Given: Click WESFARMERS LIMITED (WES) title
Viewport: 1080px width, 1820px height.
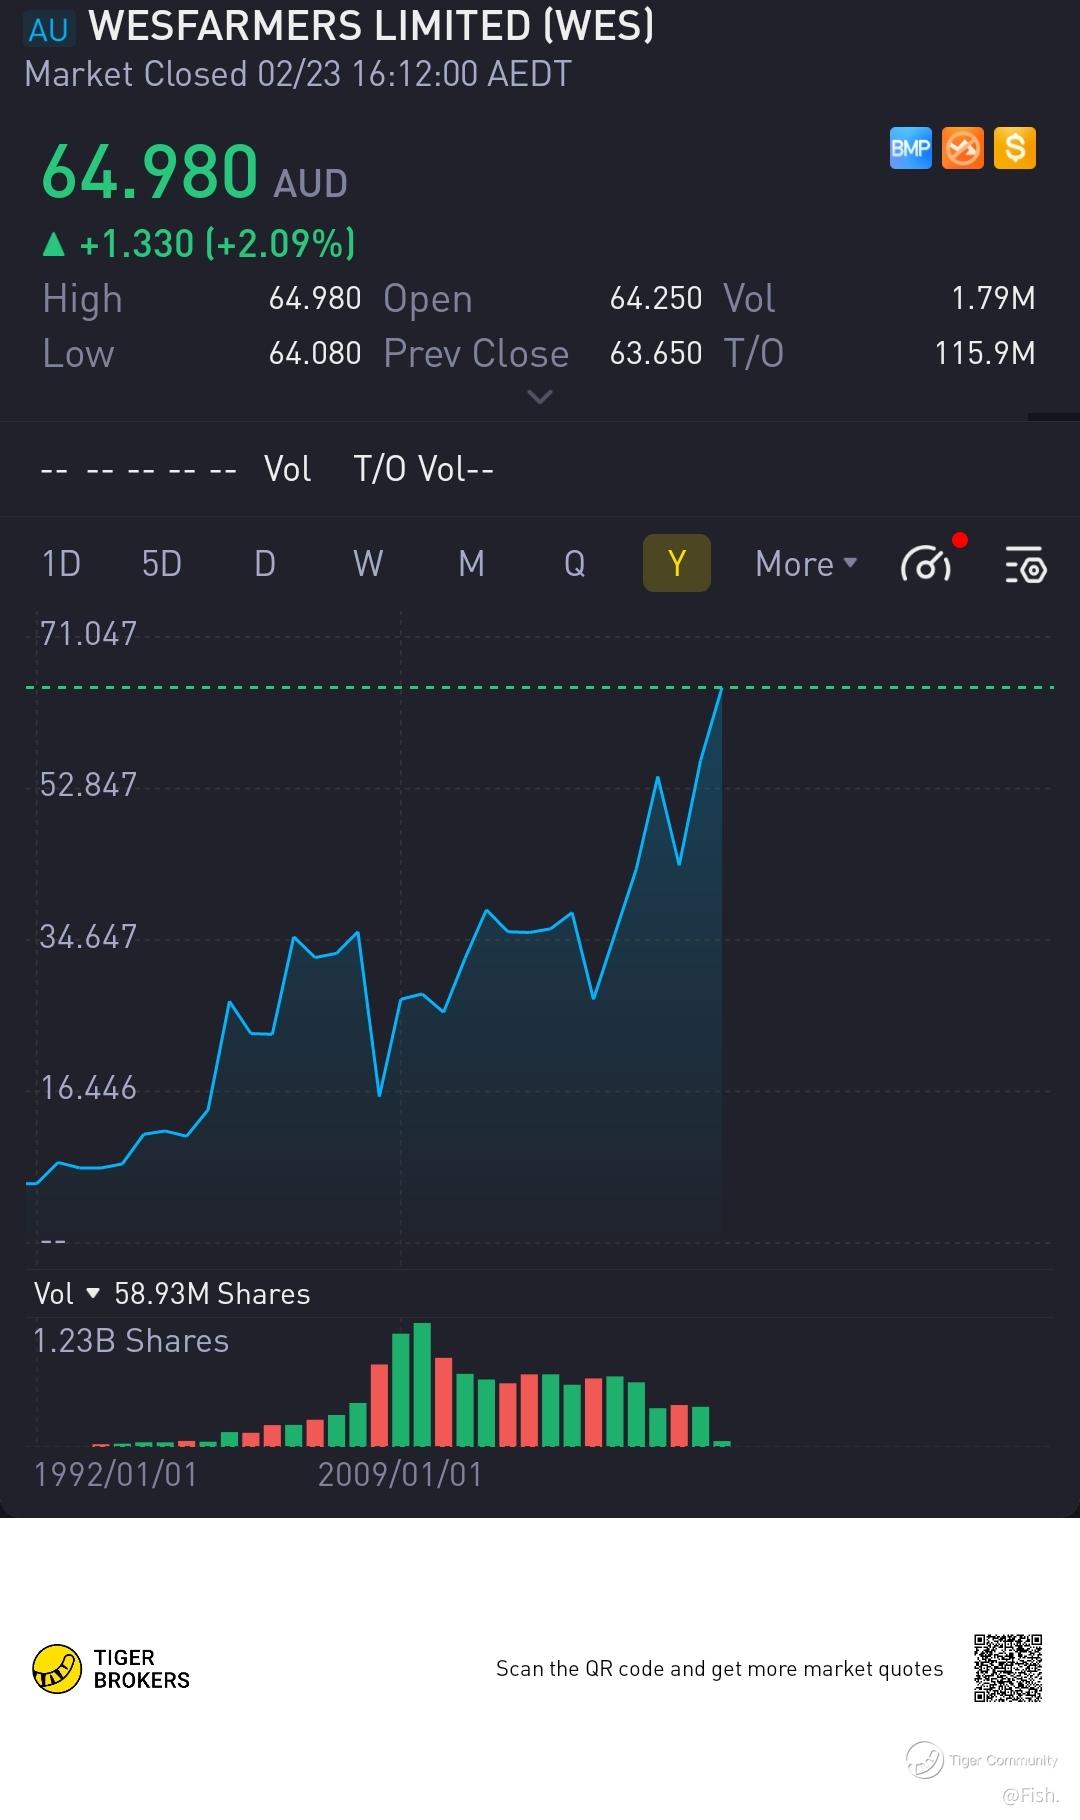Looking at the screenshot, I should (371, 26).
